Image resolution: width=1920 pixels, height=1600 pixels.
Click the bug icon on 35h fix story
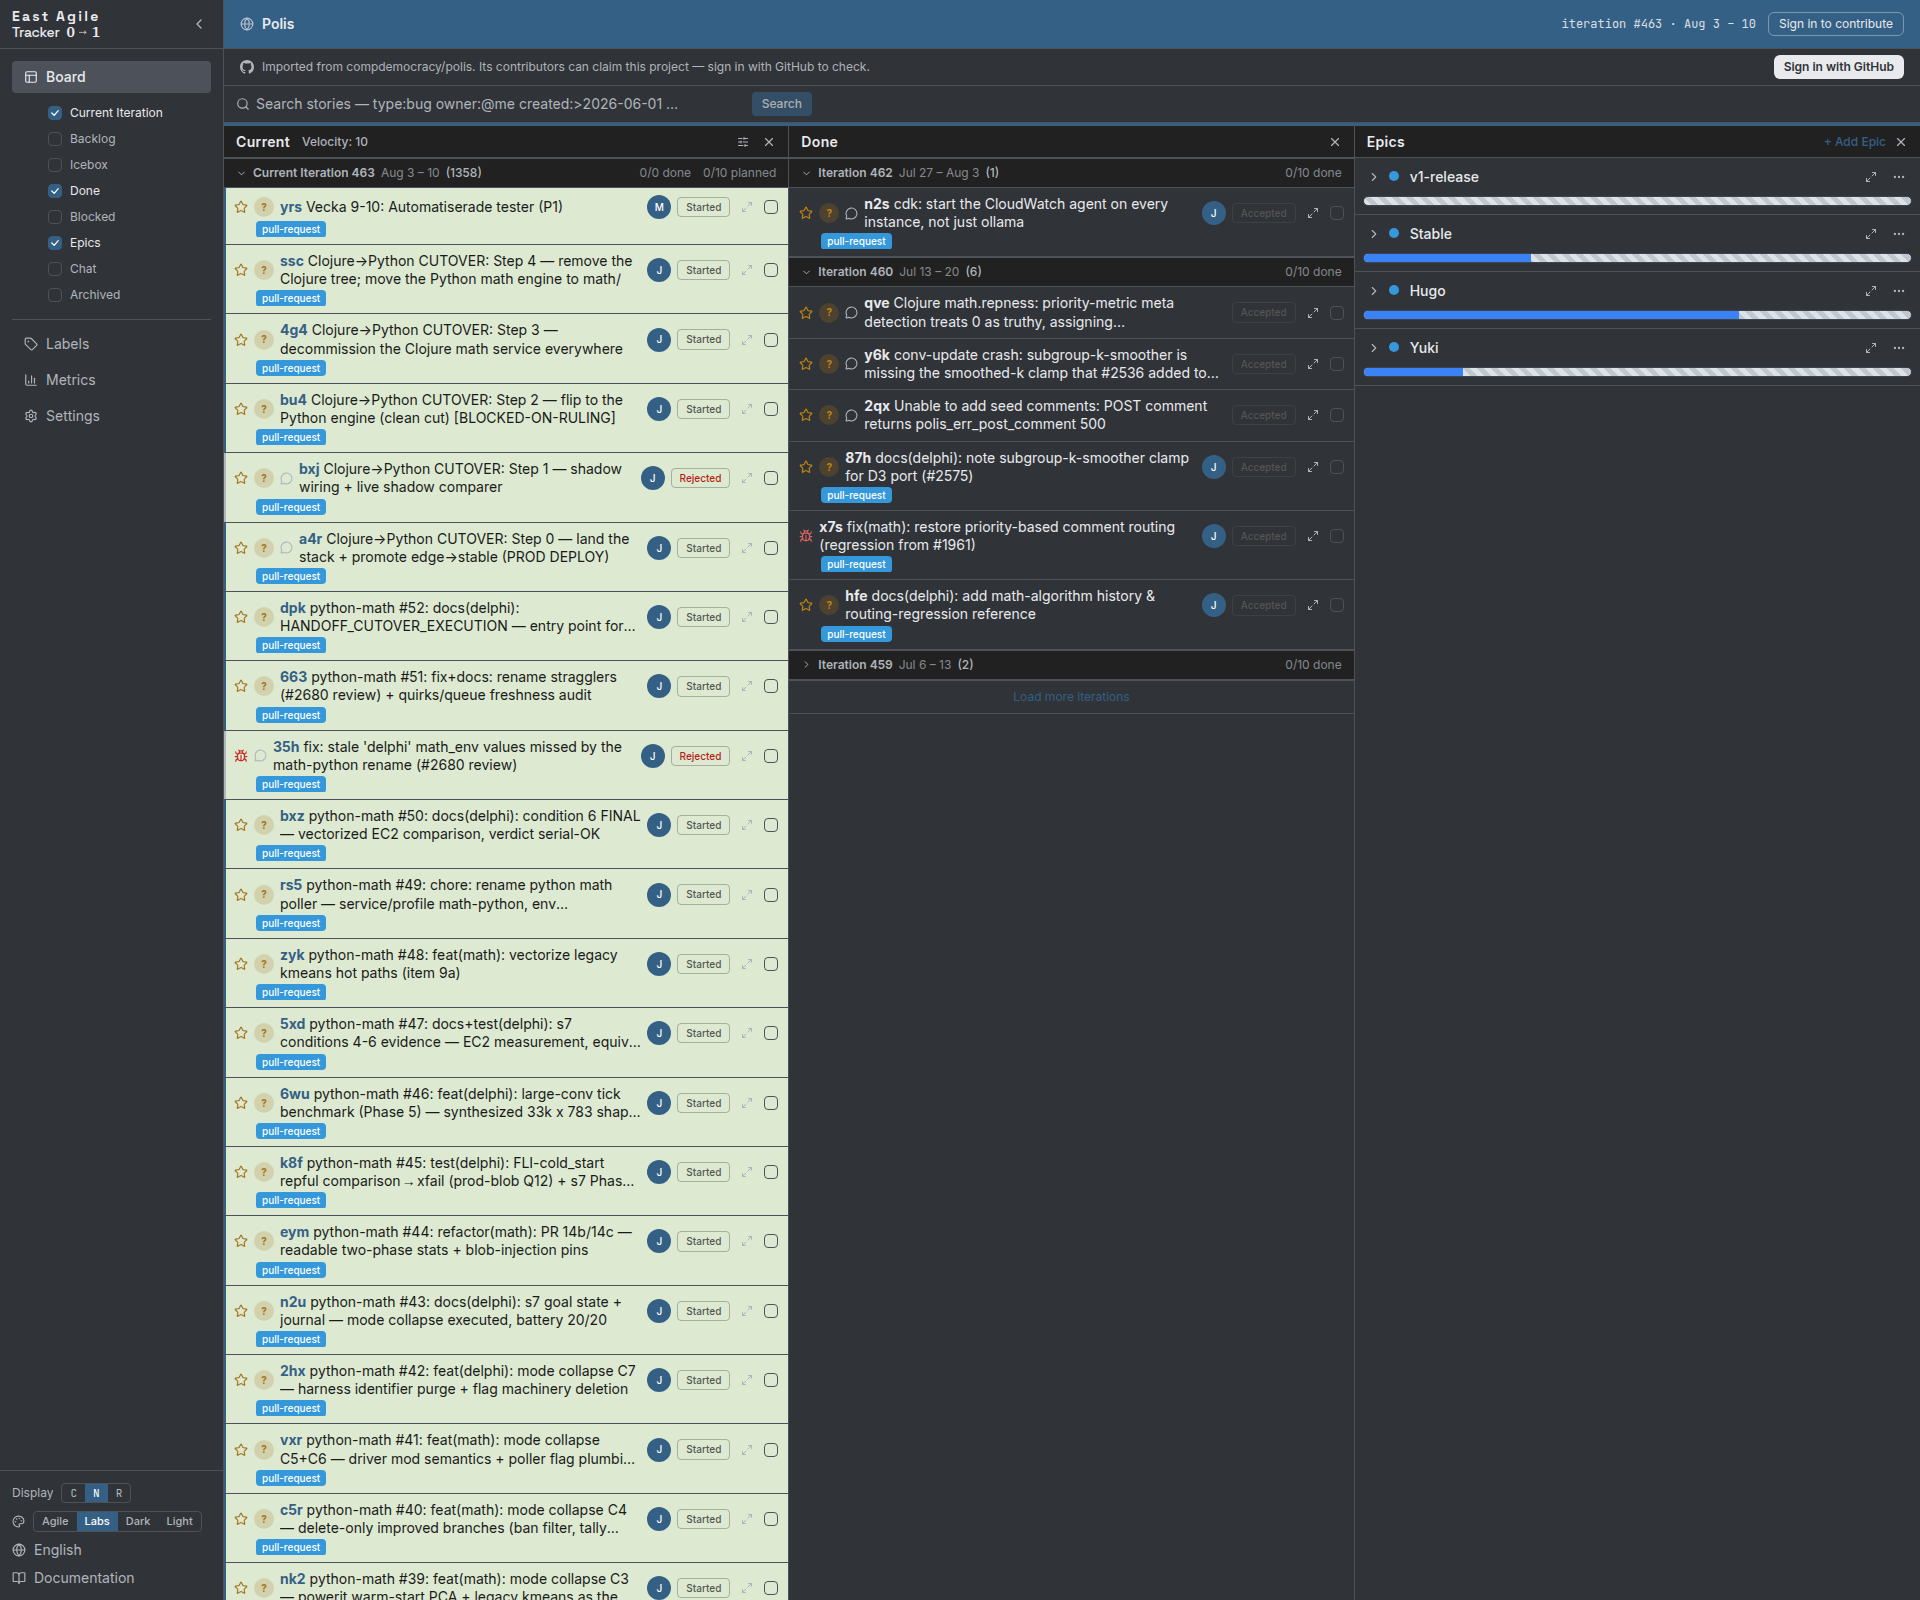click(x=241, y=756)
